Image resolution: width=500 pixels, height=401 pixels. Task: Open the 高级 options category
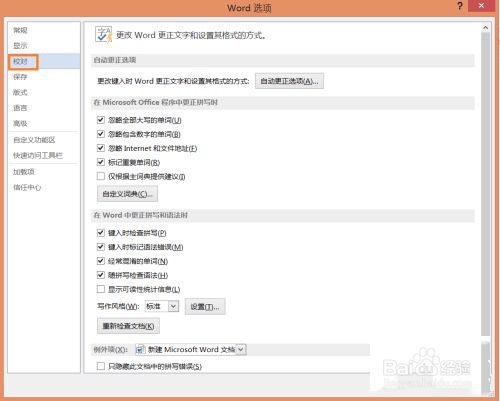click(x=20, y=124)
